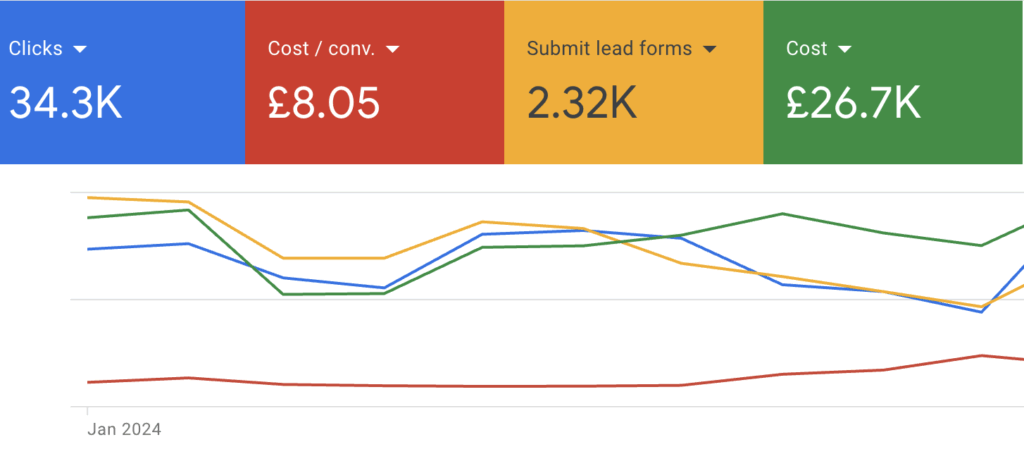This screenshot has height=454, width=1024.
Task: Select the Clicks metric label
Action: (36, 49)
